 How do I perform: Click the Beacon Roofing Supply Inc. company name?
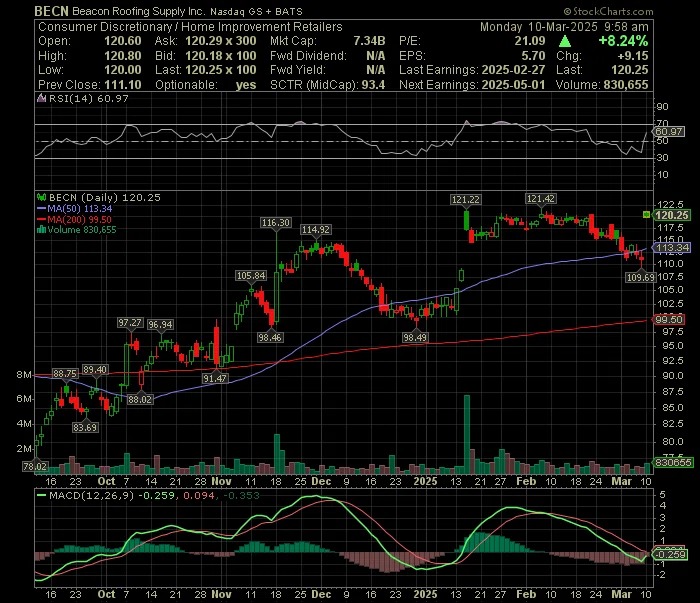coord(139,12)
